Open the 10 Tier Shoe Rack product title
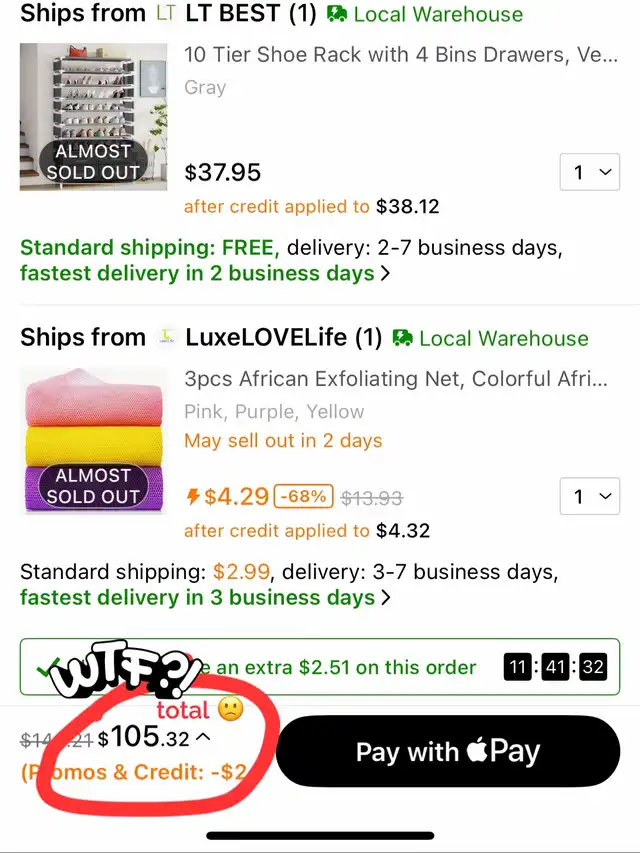640x853 pixels. 401,55
